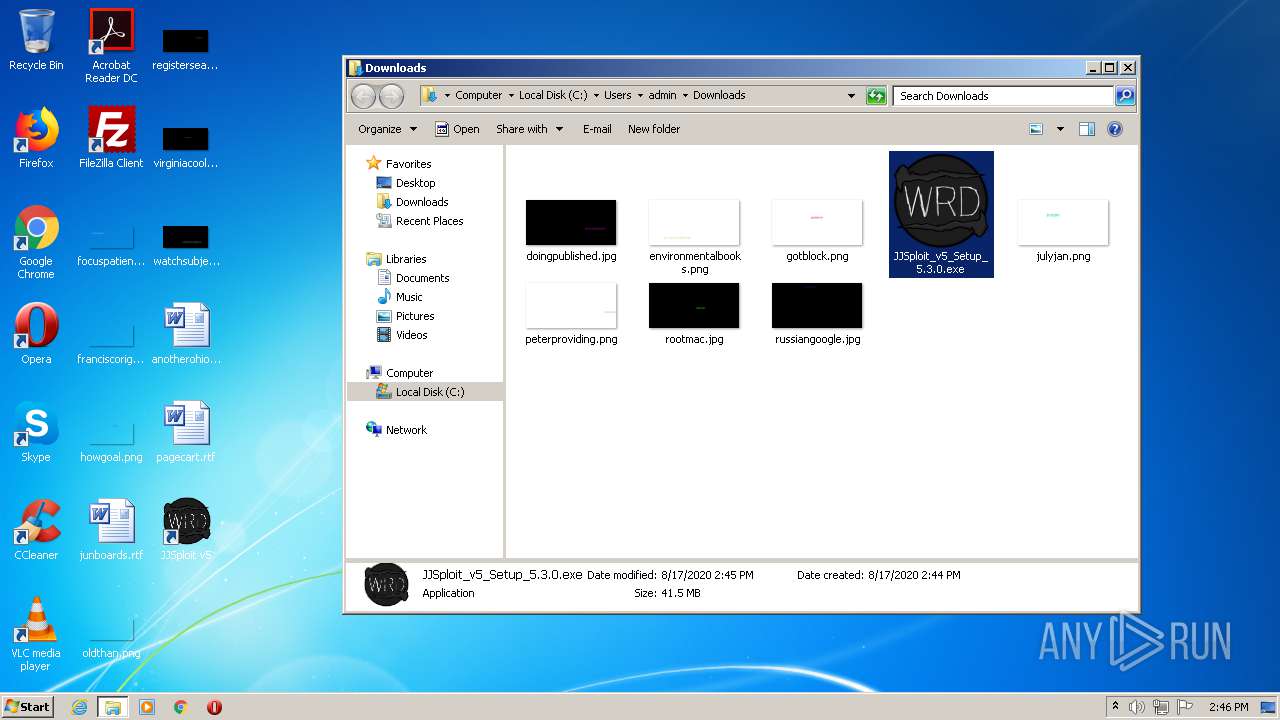Click the change view icon
Screen dimensions: 1280x720
(1036, 129)
